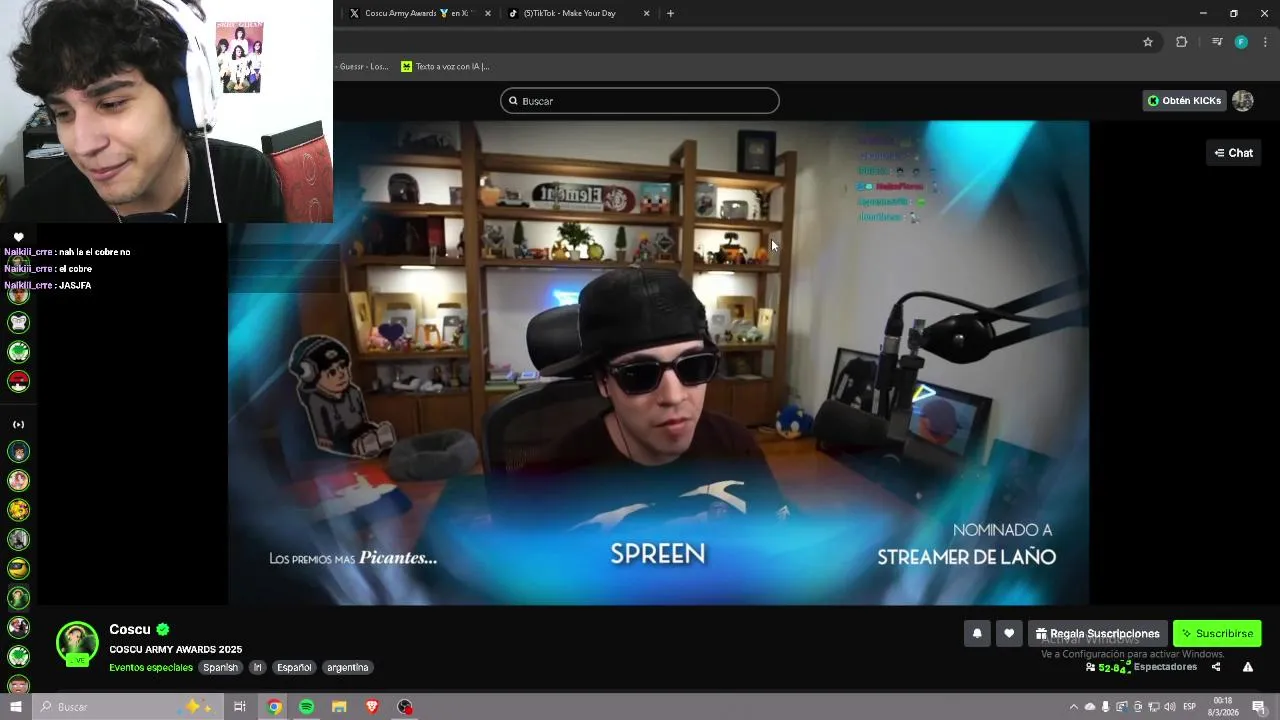The image size is (1280, 720).
Task: Expand the Chat panel
Action: coord(1233,153)
